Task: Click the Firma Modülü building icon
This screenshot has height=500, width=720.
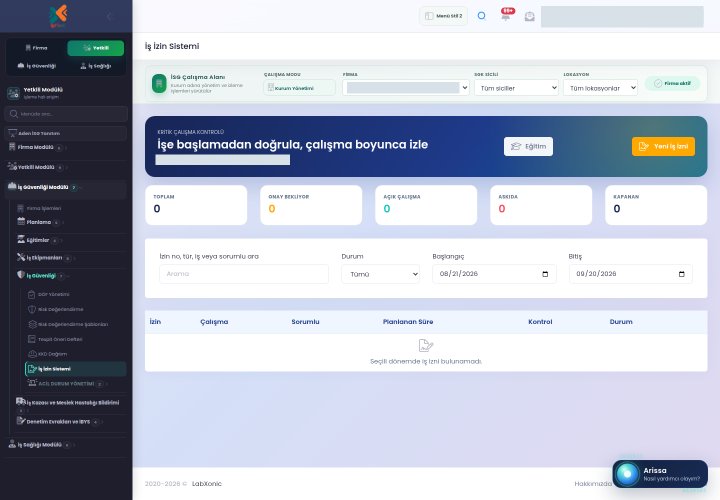Action: pyautogui.click(x=12, y=147)
